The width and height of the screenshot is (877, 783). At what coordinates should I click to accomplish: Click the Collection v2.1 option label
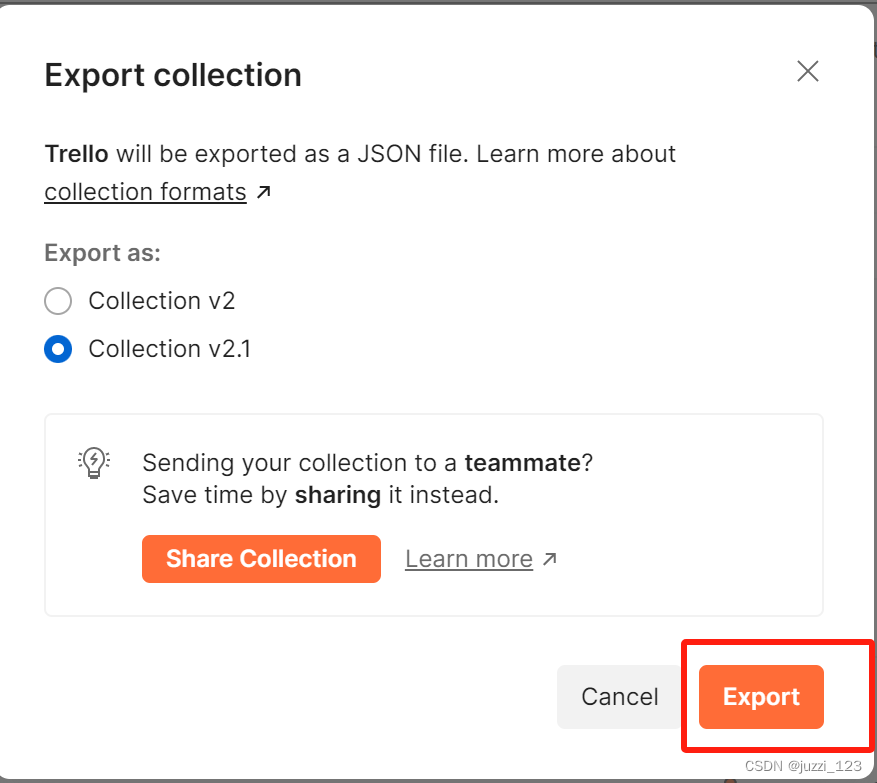[x=169, y=349]
